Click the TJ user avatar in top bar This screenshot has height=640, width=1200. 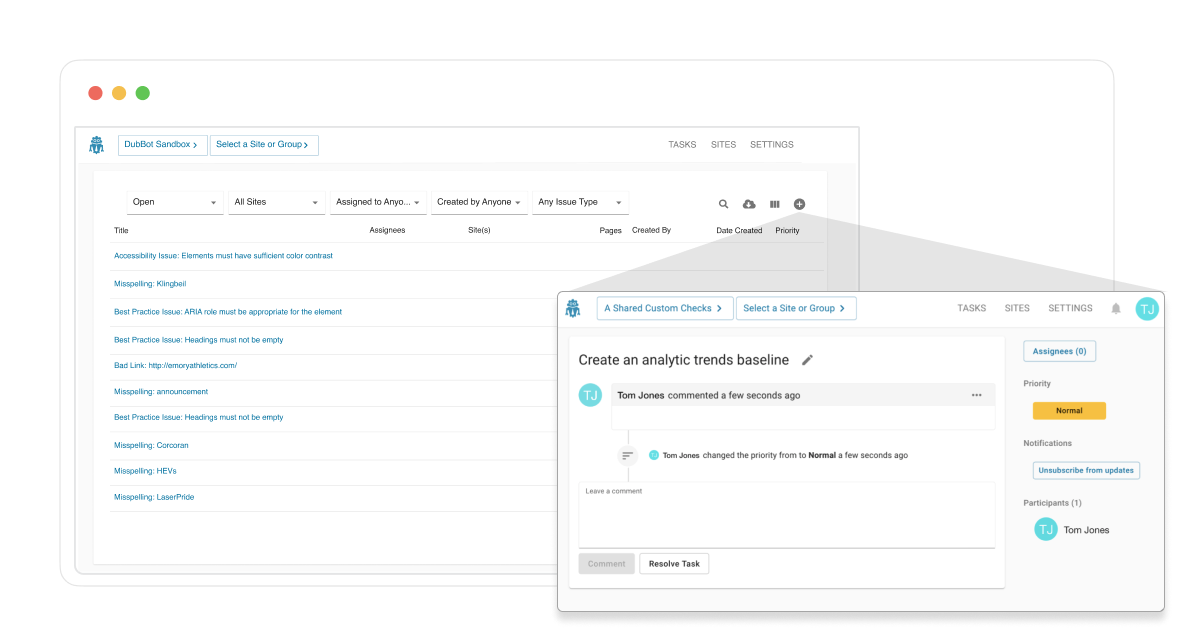click(x=1147, y=309)
